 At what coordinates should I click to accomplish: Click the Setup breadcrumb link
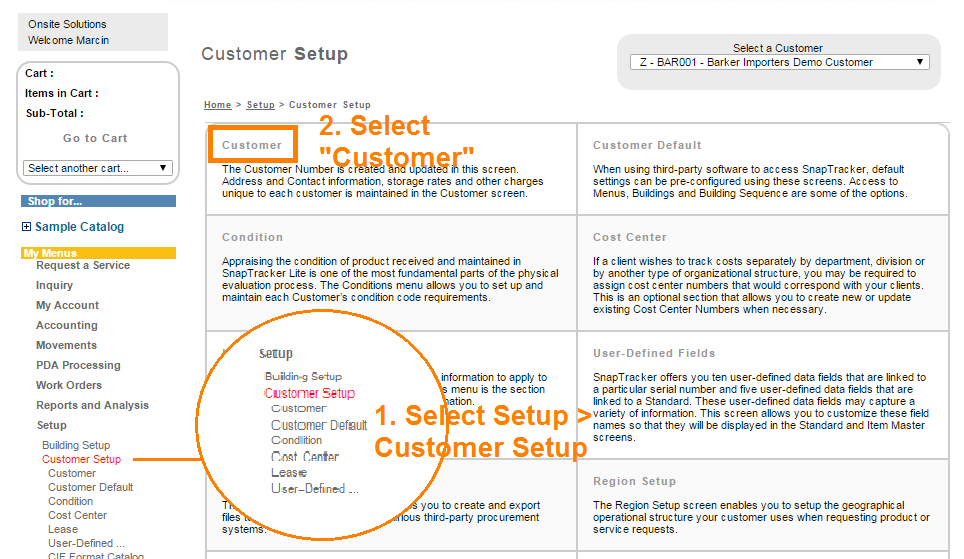pyautogui.click(x=260, y=105)
